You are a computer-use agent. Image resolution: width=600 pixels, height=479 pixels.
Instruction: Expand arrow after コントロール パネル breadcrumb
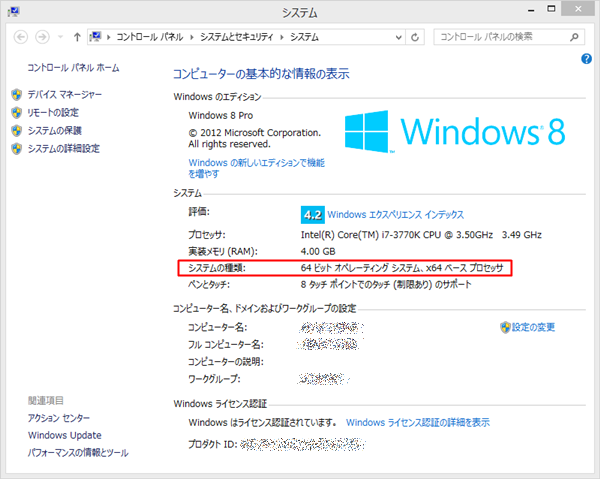pyautogui.click(x=192, y=37)
